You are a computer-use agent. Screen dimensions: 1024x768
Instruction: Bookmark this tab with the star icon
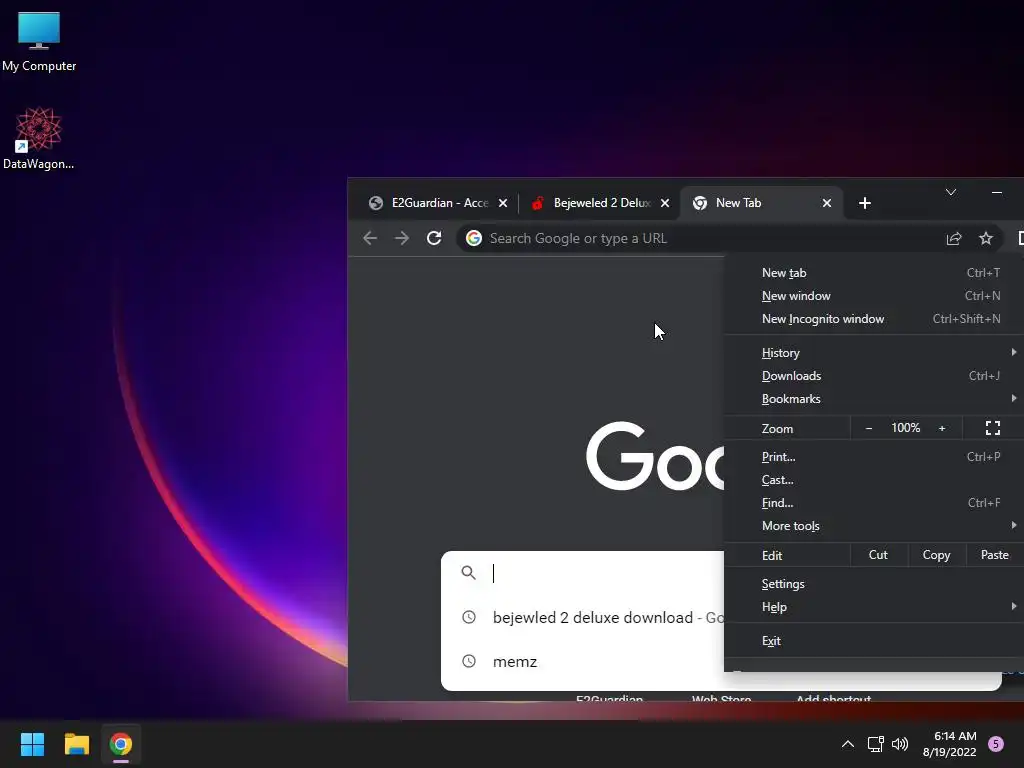click(x=986, y=238)
